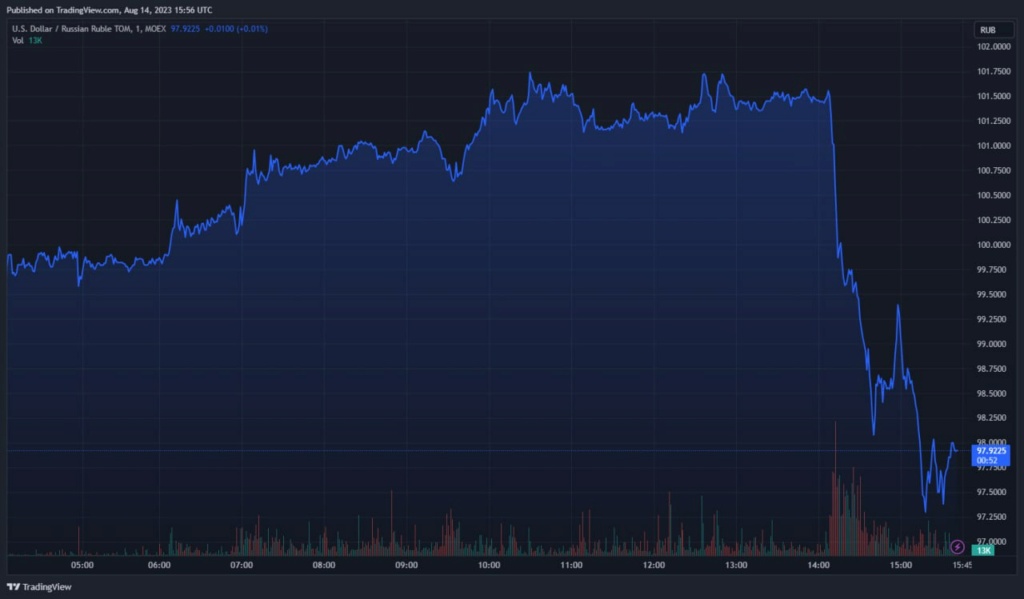Click the 15:00 time axis label
The width and height of the screenshot is (1024, 599).
(901, 565)
